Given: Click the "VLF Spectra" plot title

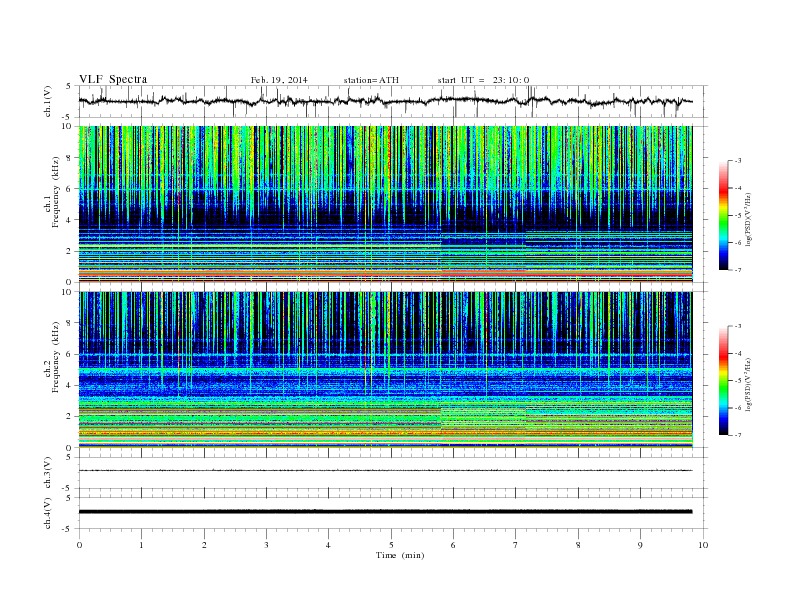Looking at the screenshot, I should pos(113,79).
